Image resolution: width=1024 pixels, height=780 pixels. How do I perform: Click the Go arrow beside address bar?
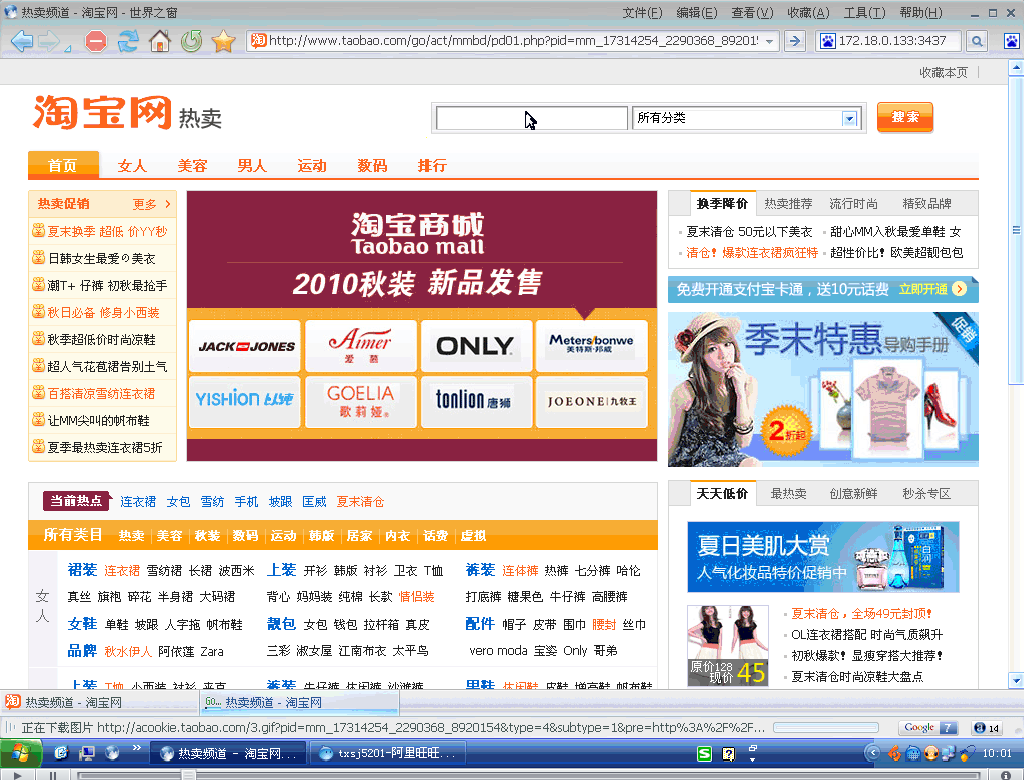[x=795, y=41]
